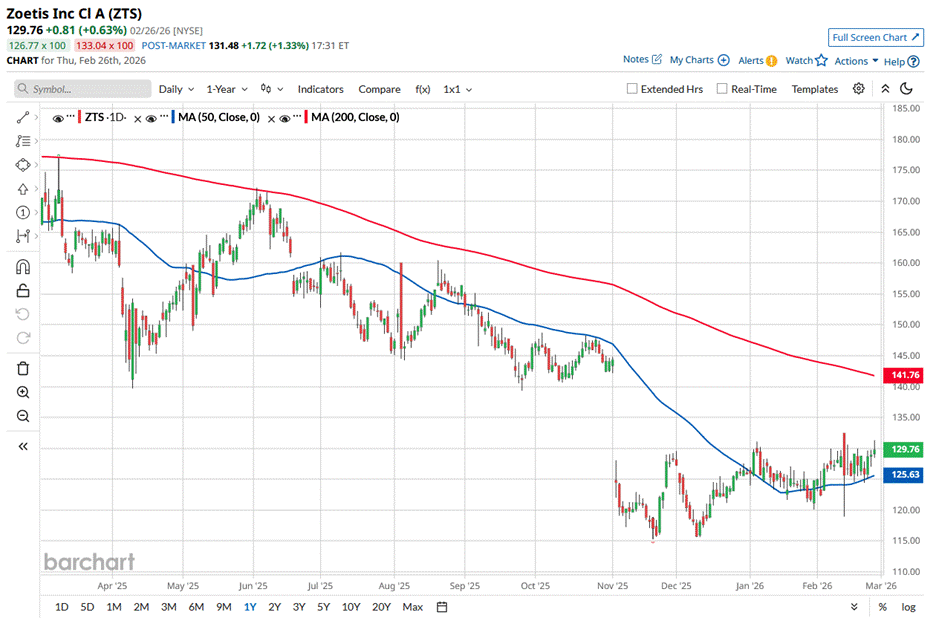This screenshot has width=936, height=618.
Task: Open Alerts notification icon
Action: coord(772,60)
